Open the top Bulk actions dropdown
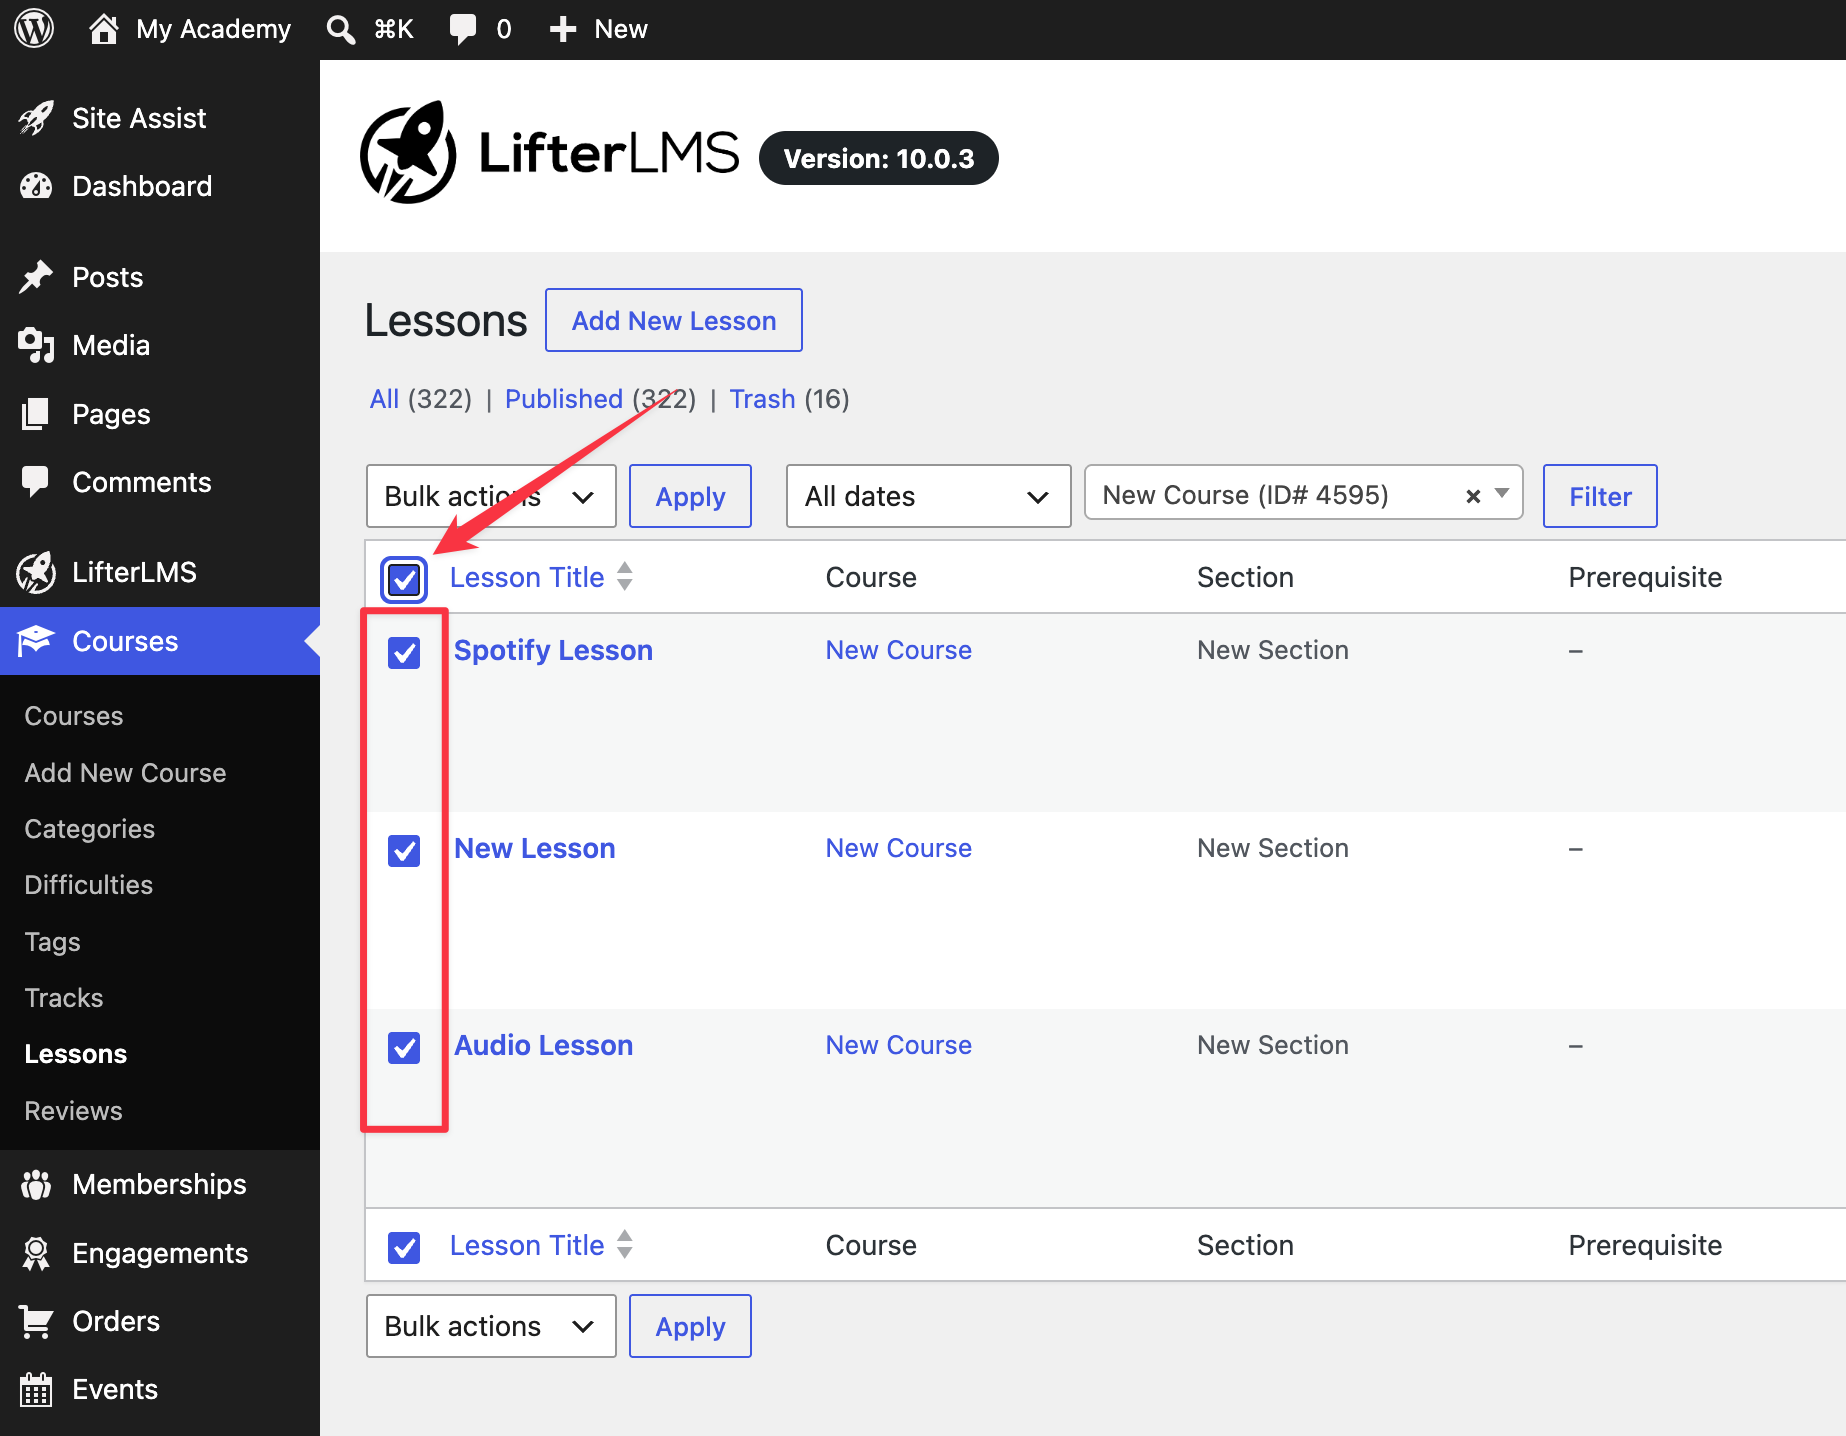Image resolution: width=1846 pixels, height=1436 pixels. point(491,496)
